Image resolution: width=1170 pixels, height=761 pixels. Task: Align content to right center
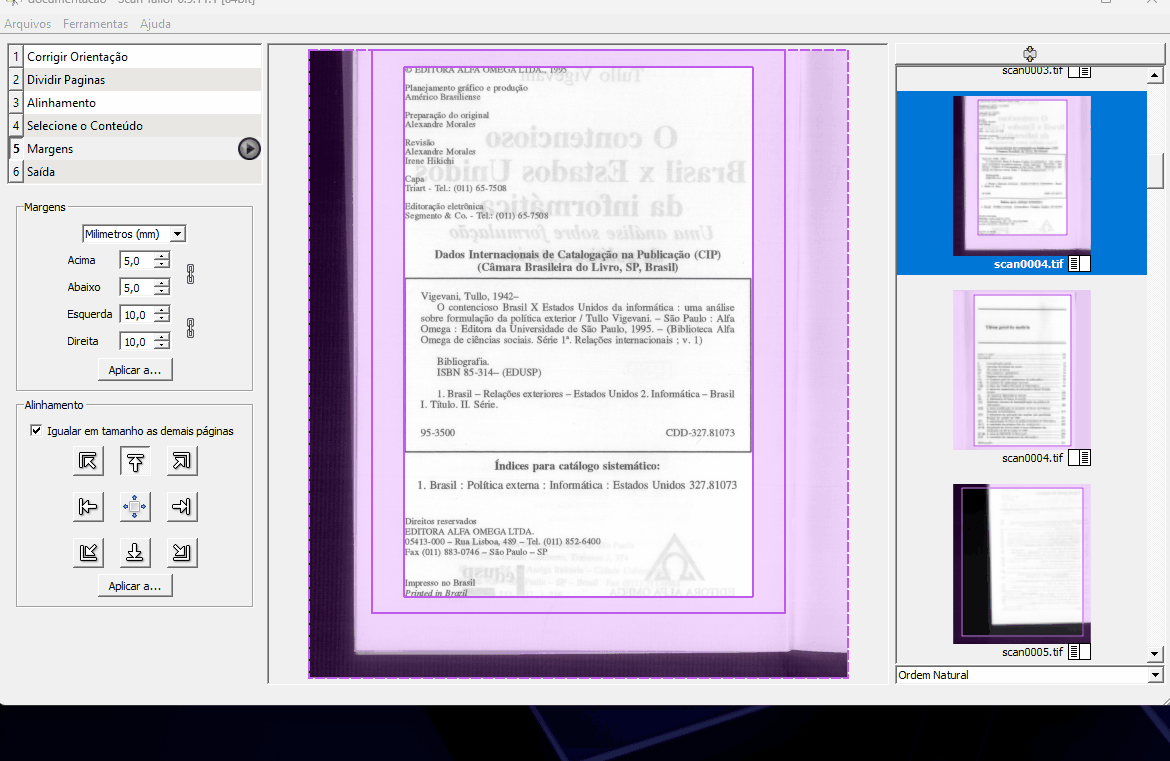pos(182,507)
